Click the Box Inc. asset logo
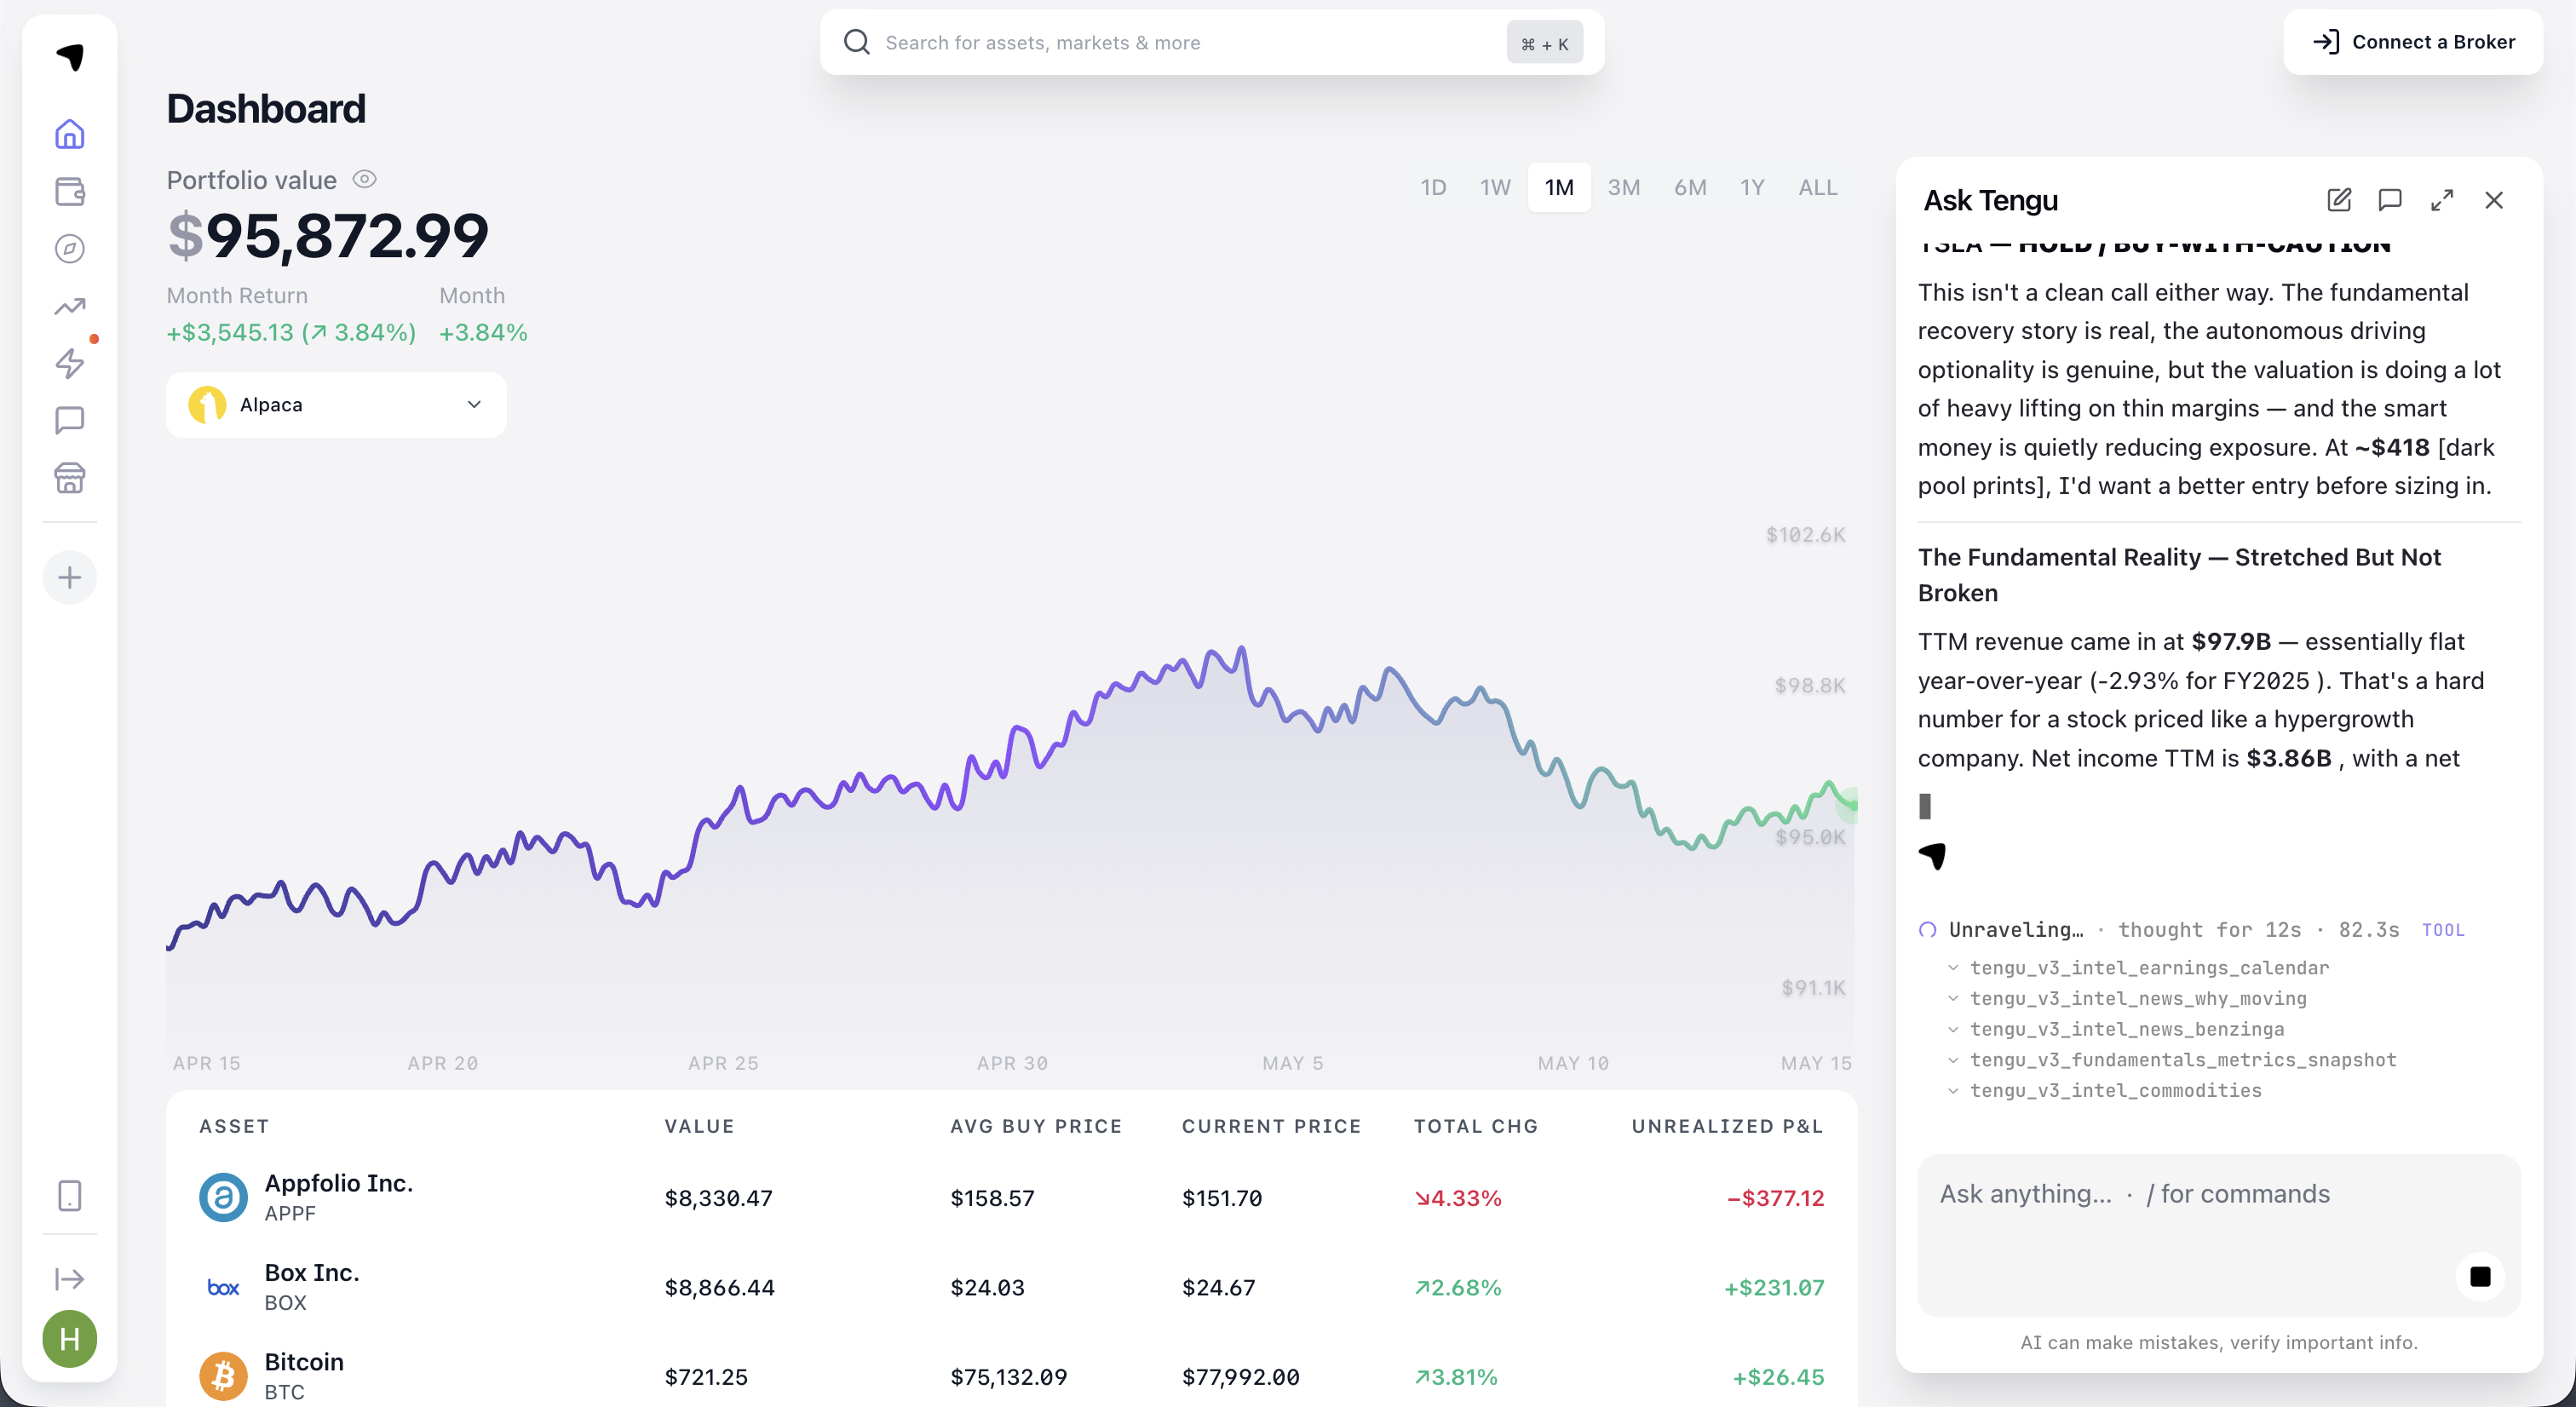Viewport: 2576px width, 1407px height. [x=223, y=1287]
